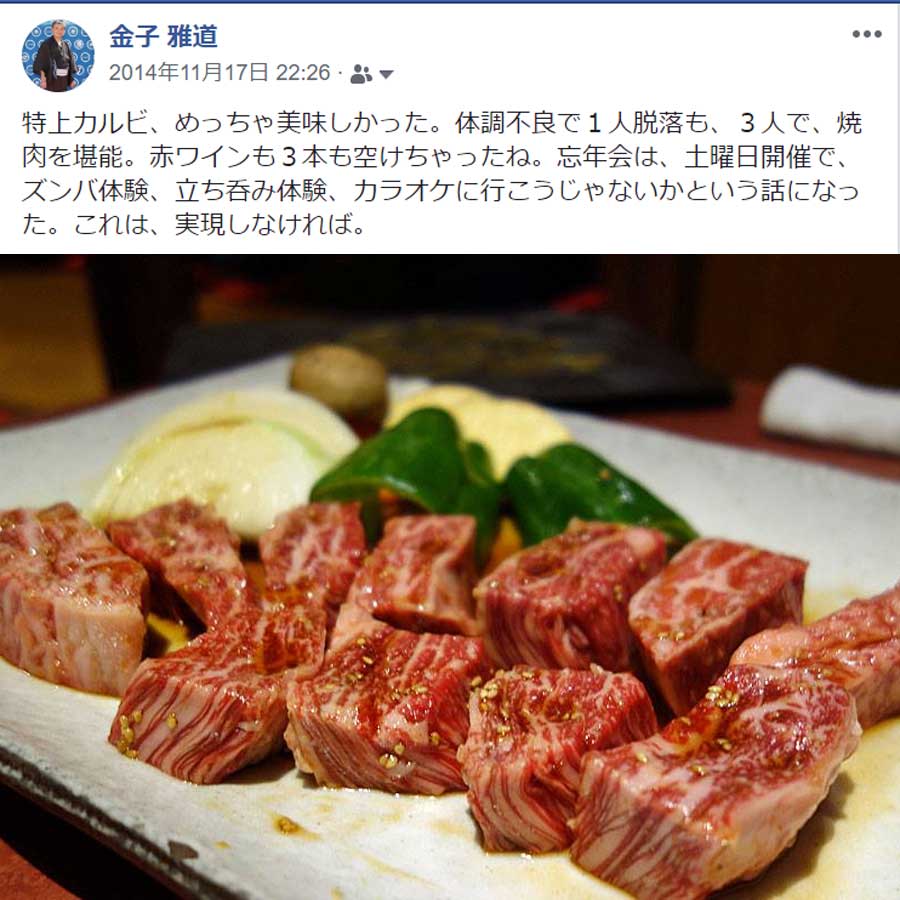Click the word 忘年会 in the post
900x900 pixels.
point(594,157)
